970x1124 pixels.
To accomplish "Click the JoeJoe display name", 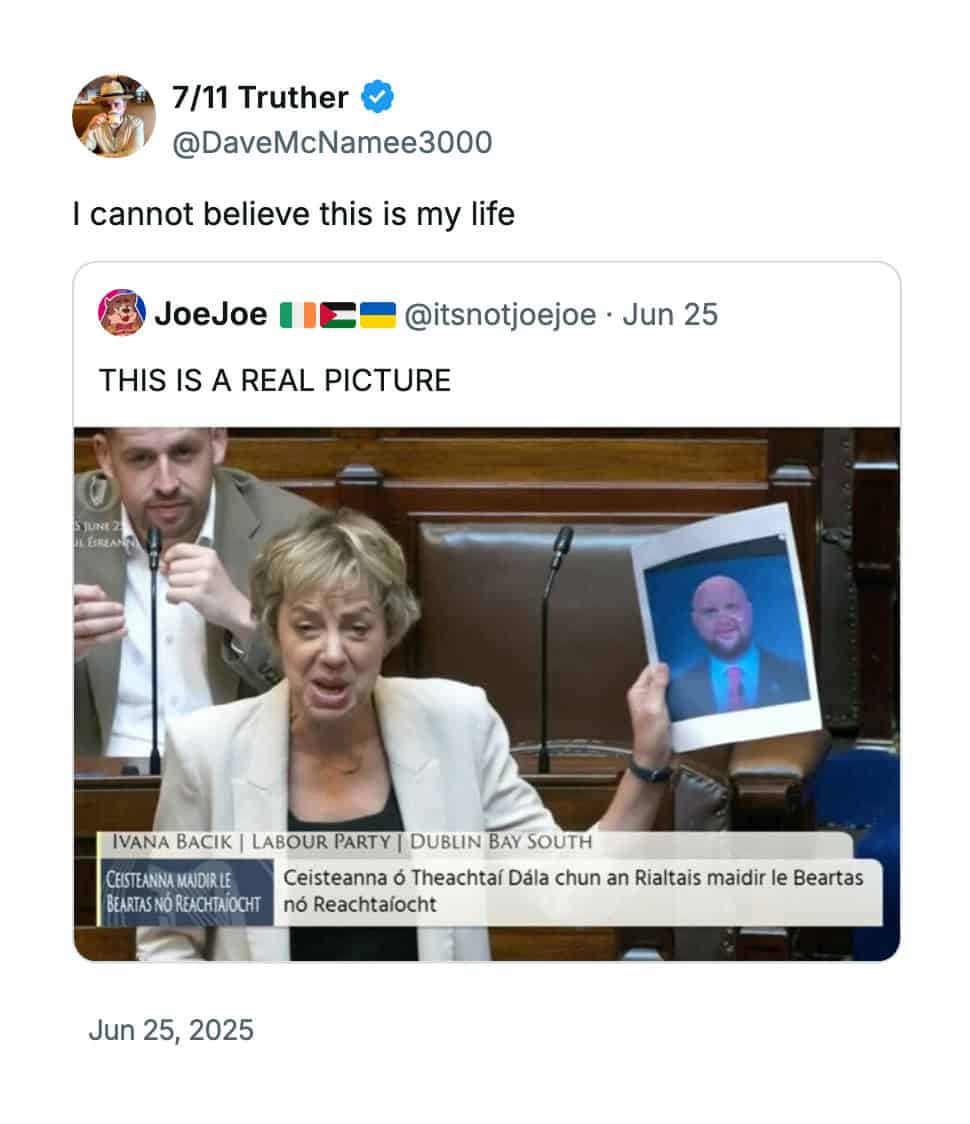I will pos(211,314).
